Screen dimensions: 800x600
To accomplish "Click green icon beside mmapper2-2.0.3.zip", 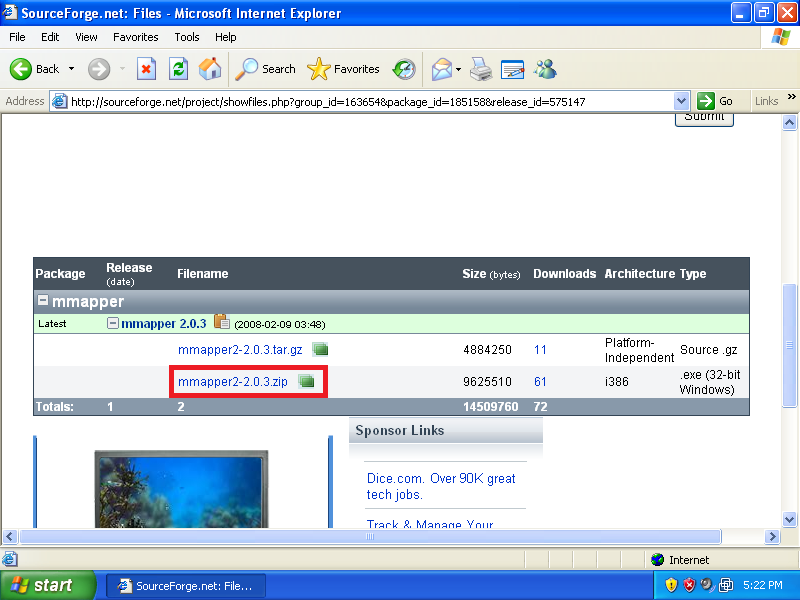I will coord(306,381).
